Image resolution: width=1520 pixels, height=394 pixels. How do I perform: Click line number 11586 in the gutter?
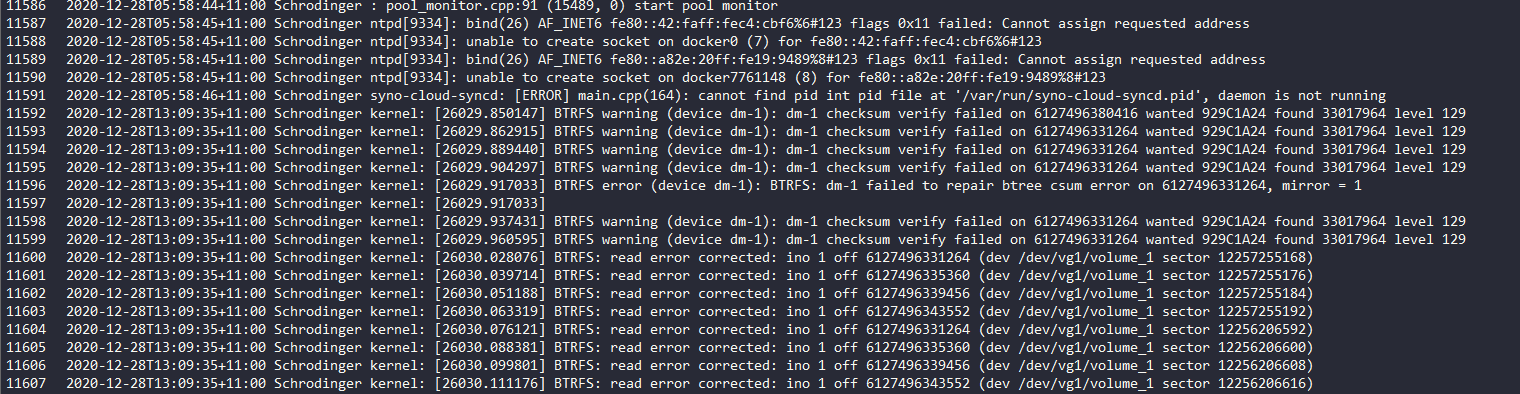tap(25, 5)
